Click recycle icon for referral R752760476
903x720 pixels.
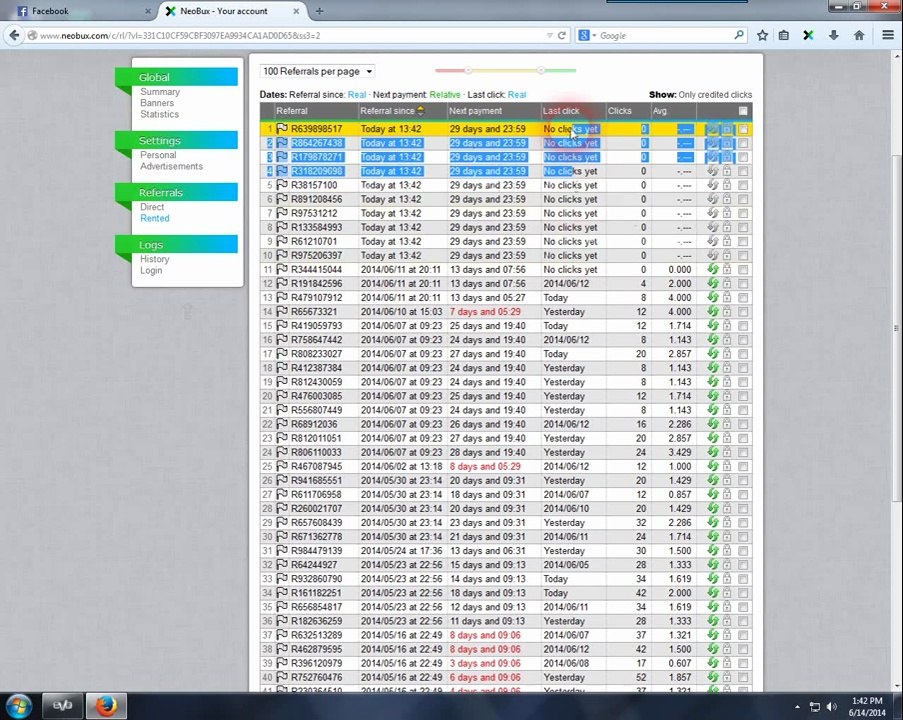click(x=713, y=677)
